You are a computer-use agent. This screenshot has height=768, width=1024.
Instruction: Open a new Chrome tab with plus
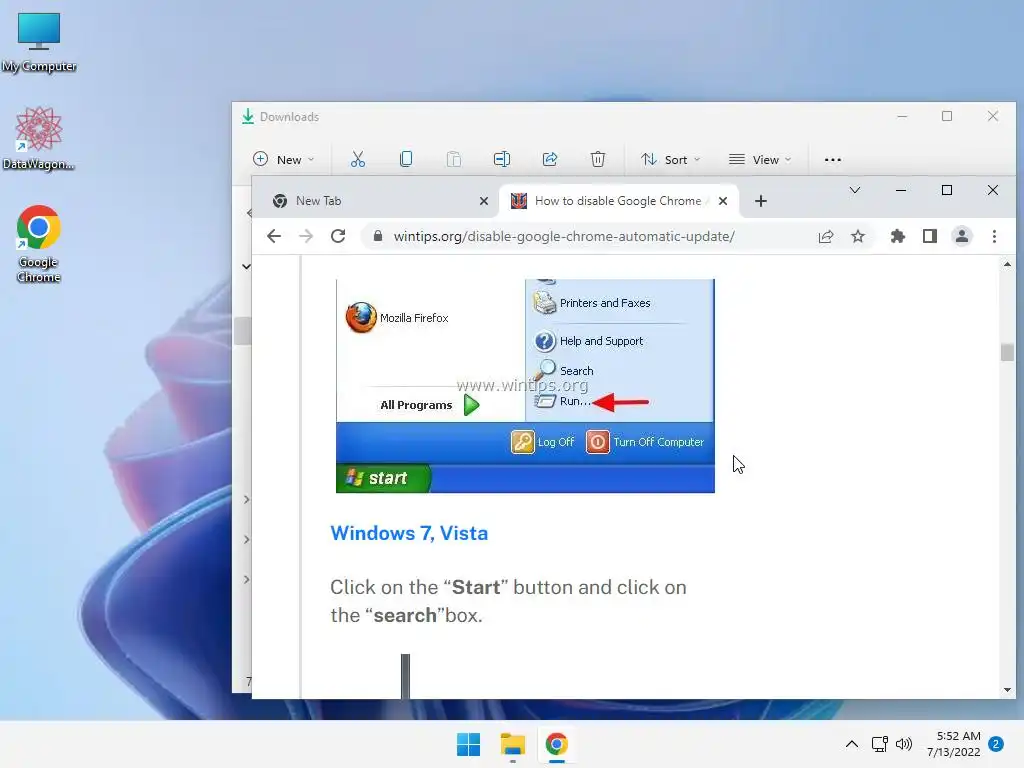tap(761, 201)
